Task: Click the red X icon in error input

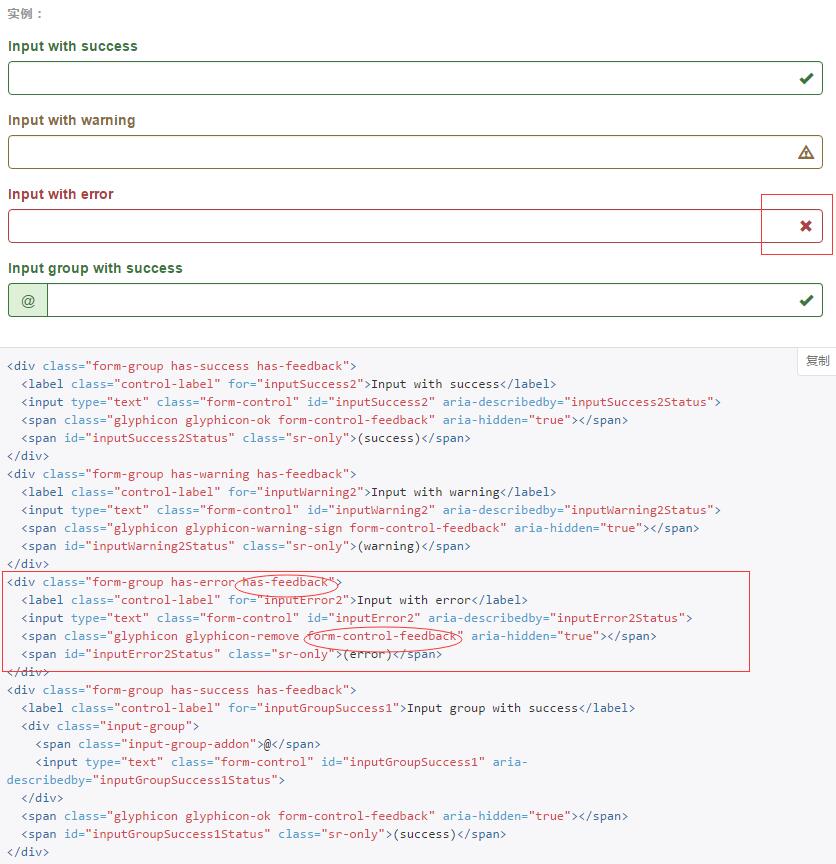Action: [x=806, y=226]
